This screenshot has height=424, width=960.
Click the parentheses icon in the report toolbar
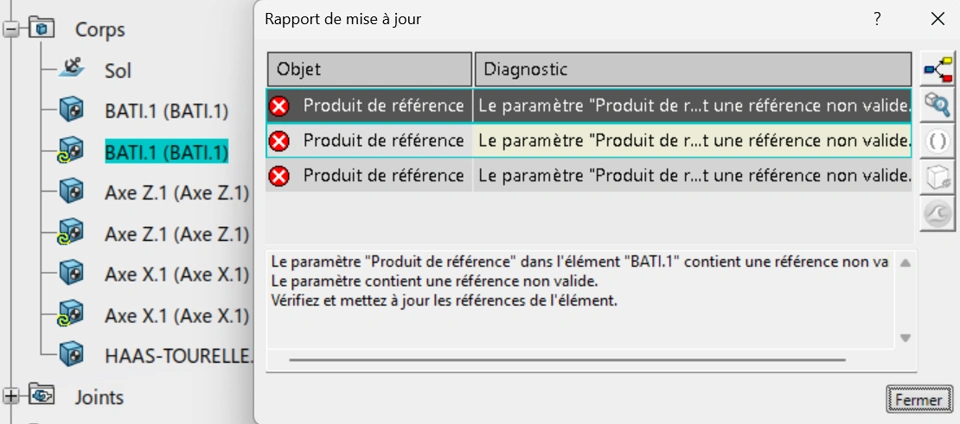pos(937,141)
